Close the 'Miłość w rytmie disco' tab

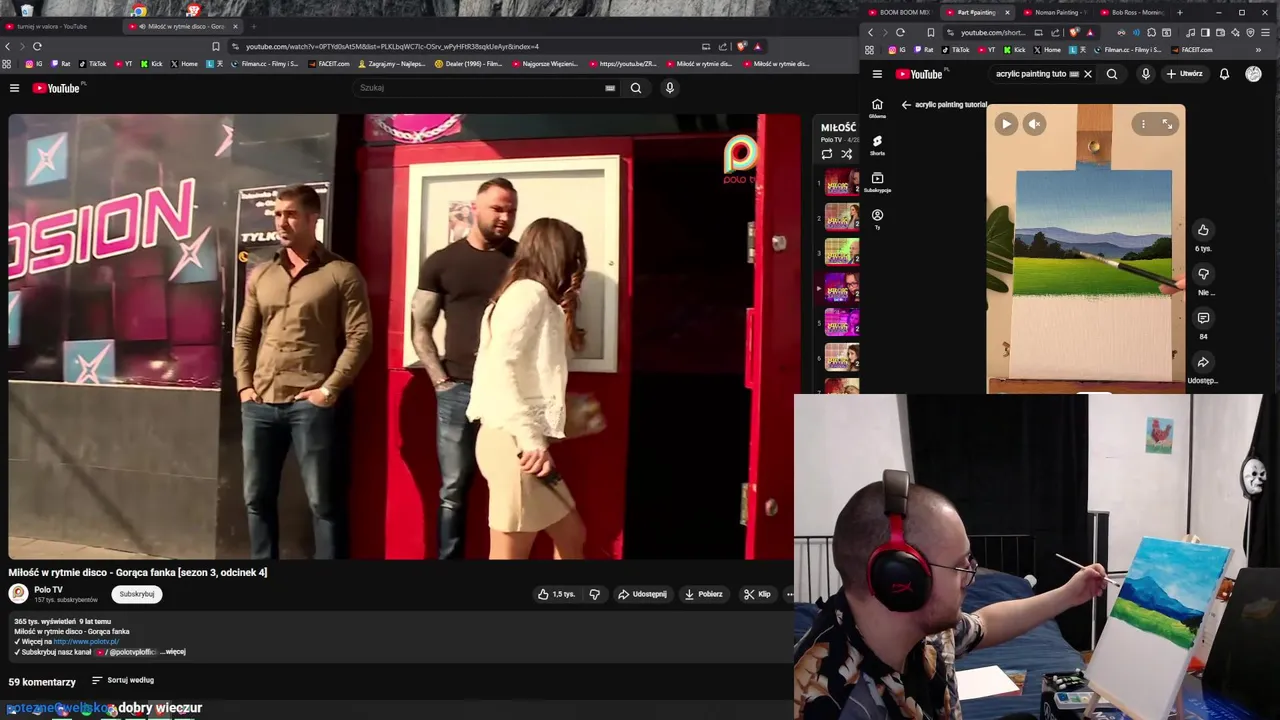[x=235, y=26]
